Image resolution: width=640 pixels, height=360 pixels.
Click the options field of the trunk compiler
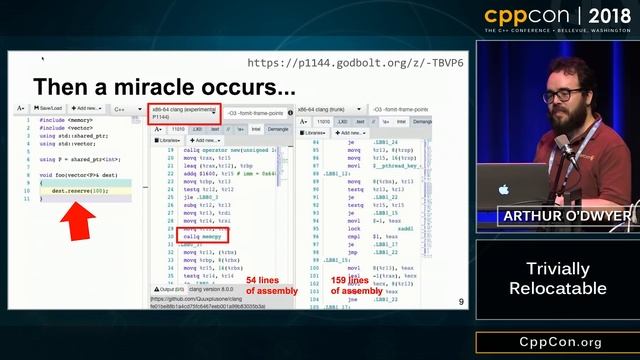pos(400,109)
